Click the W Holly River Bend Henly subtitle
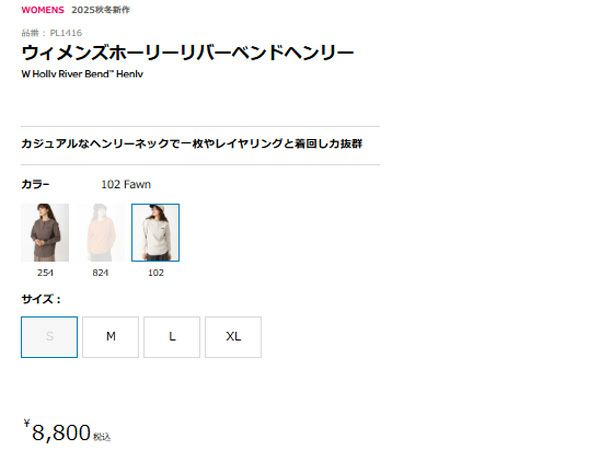Screen dimensions: 600x450 pyautogui.click(x=82, y=74)
